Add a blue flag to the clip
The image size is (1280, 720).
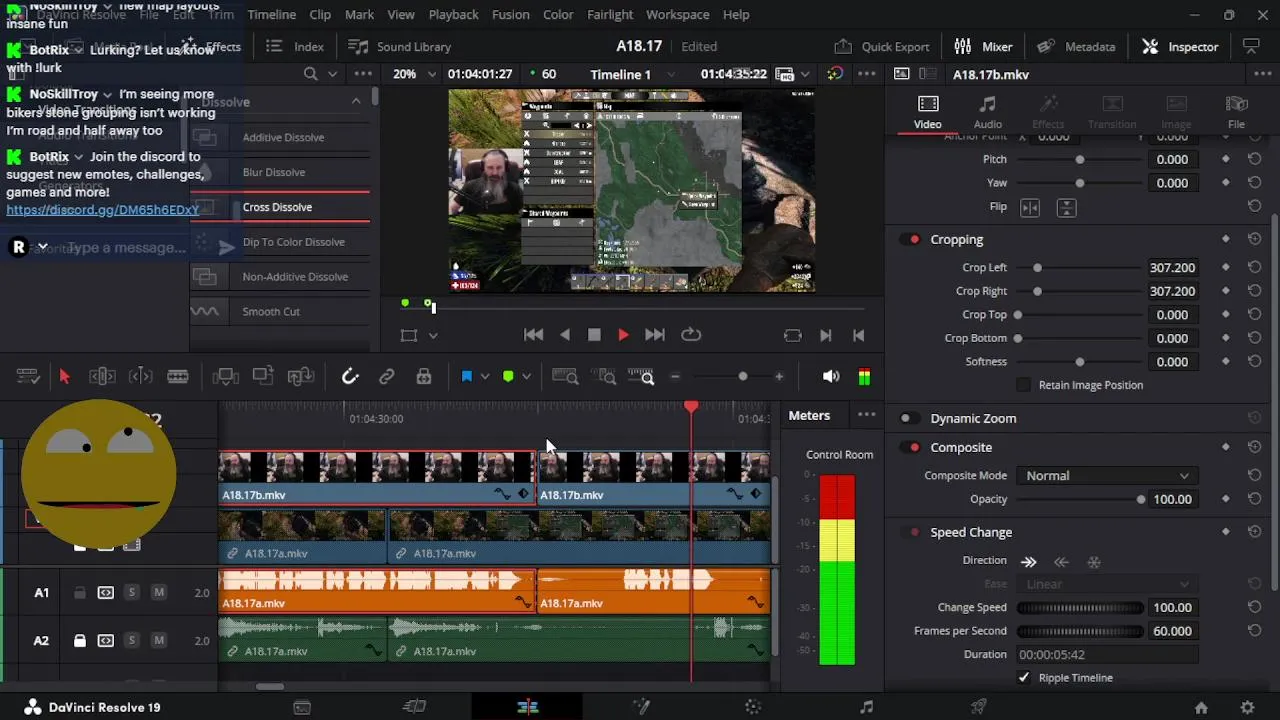click(466, 376)
